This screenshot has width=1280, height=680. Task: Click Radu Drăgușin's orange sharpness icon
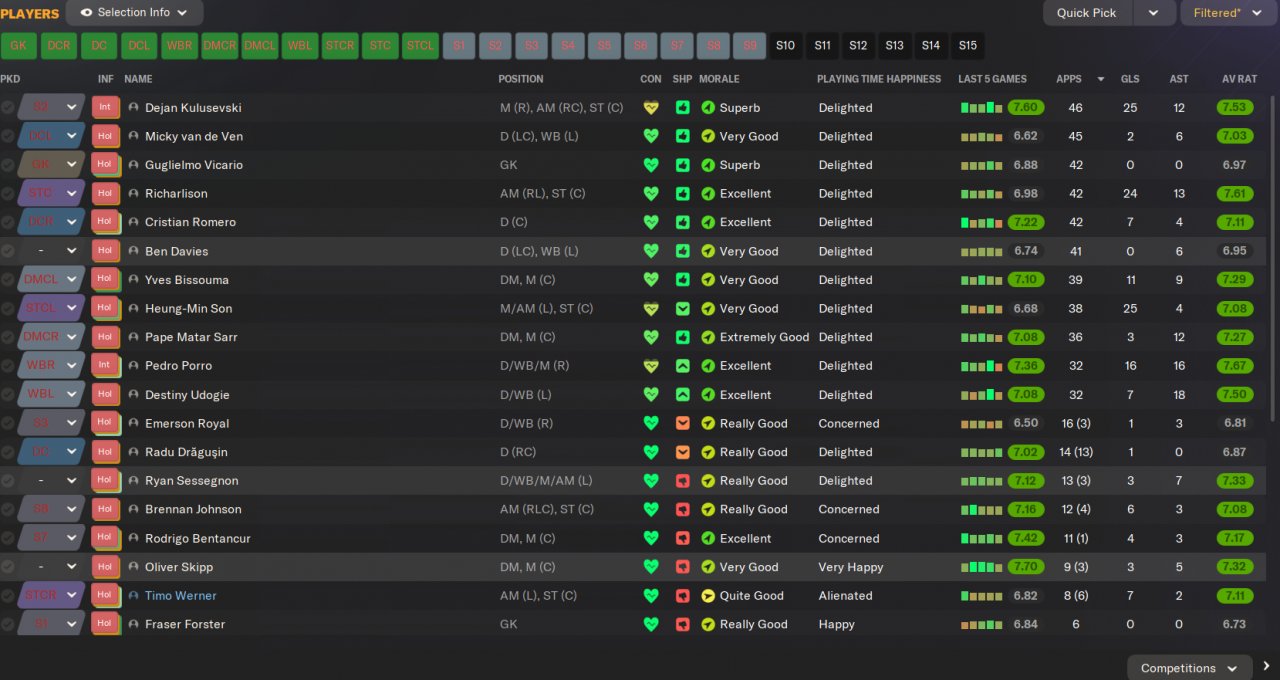[x=683, y=452]
